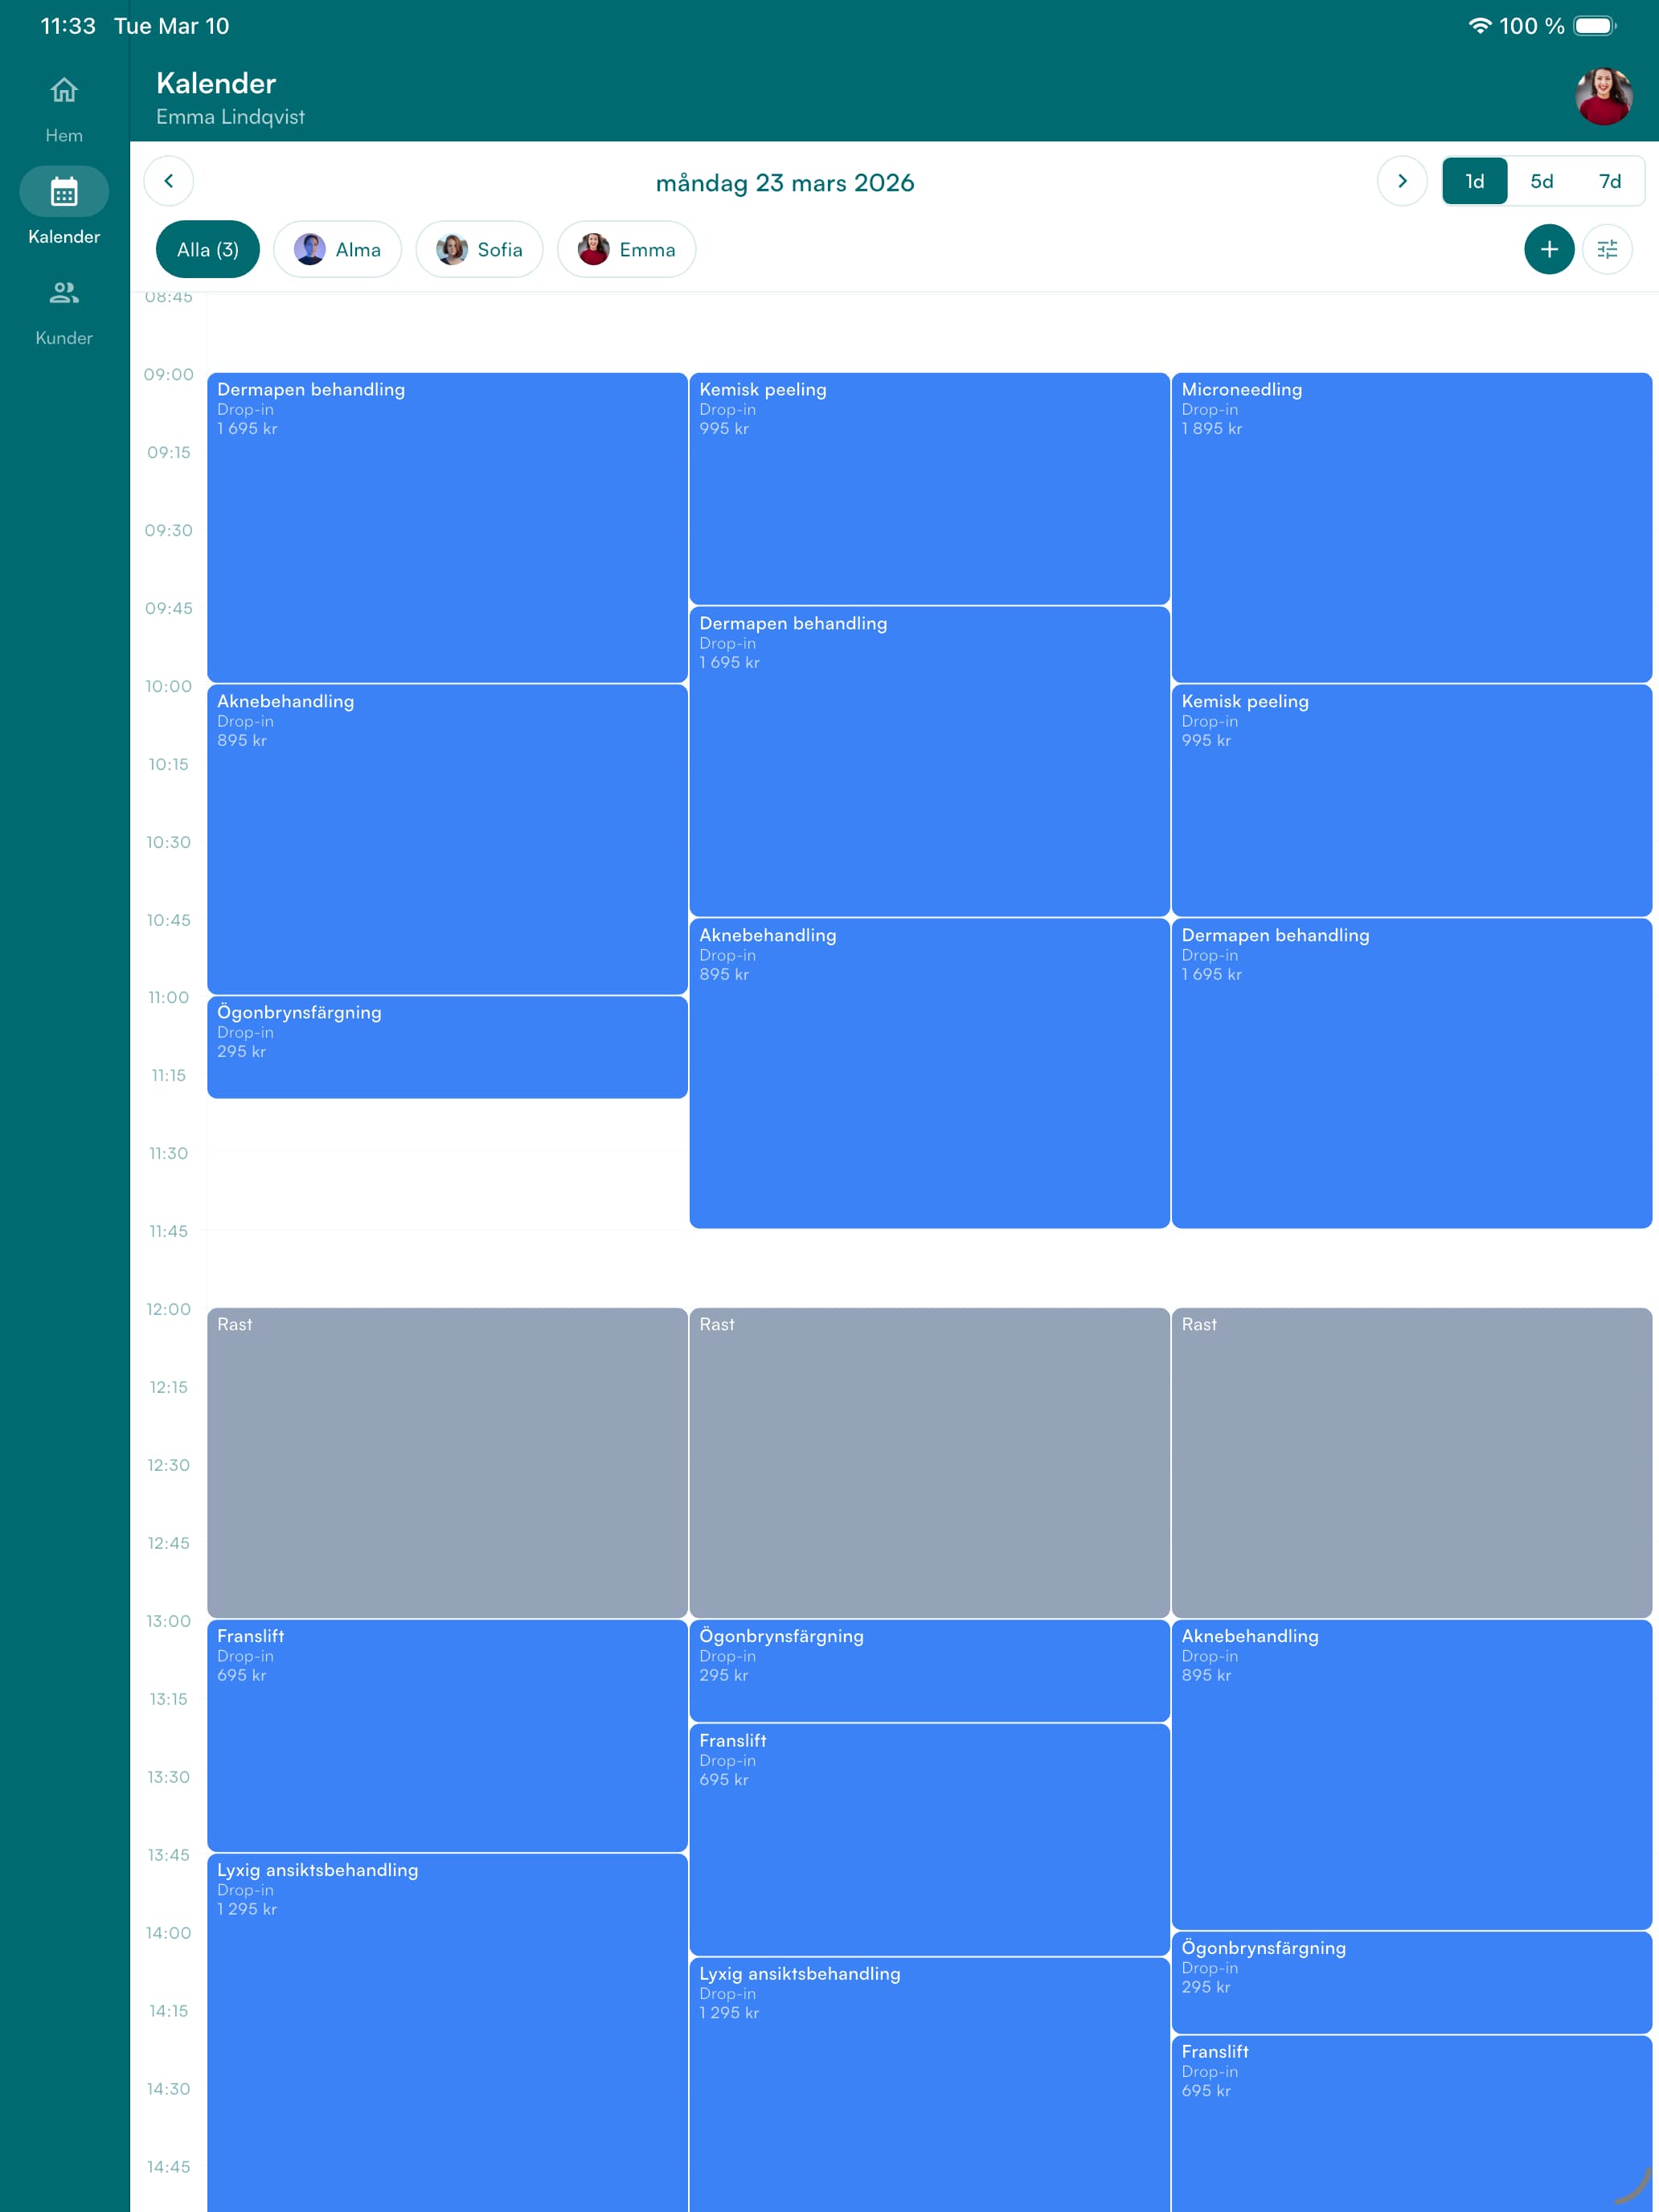Image resolution: width=1659 pixels, height=2212 pixels.
Task: Filter calendar by Sofia
Action: tap(479, 249)
